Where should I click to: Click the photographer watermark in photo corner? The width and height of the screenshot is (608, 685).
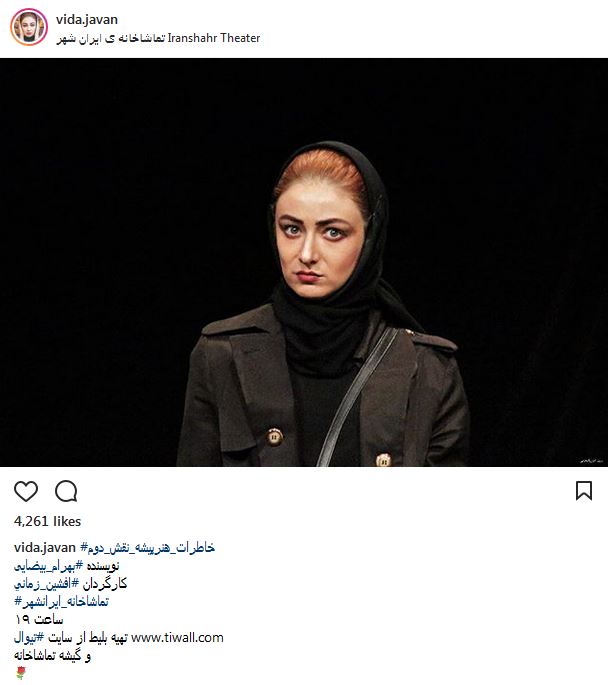(591, 461)
